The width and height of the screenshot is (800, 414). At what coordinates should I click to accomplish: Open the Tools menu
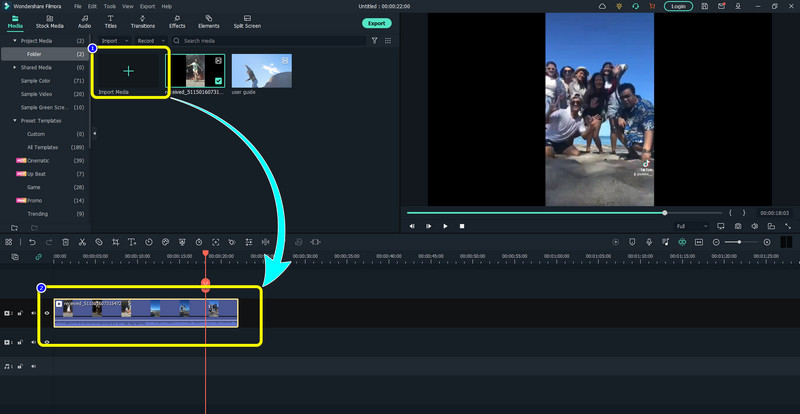tap(109, 6)
